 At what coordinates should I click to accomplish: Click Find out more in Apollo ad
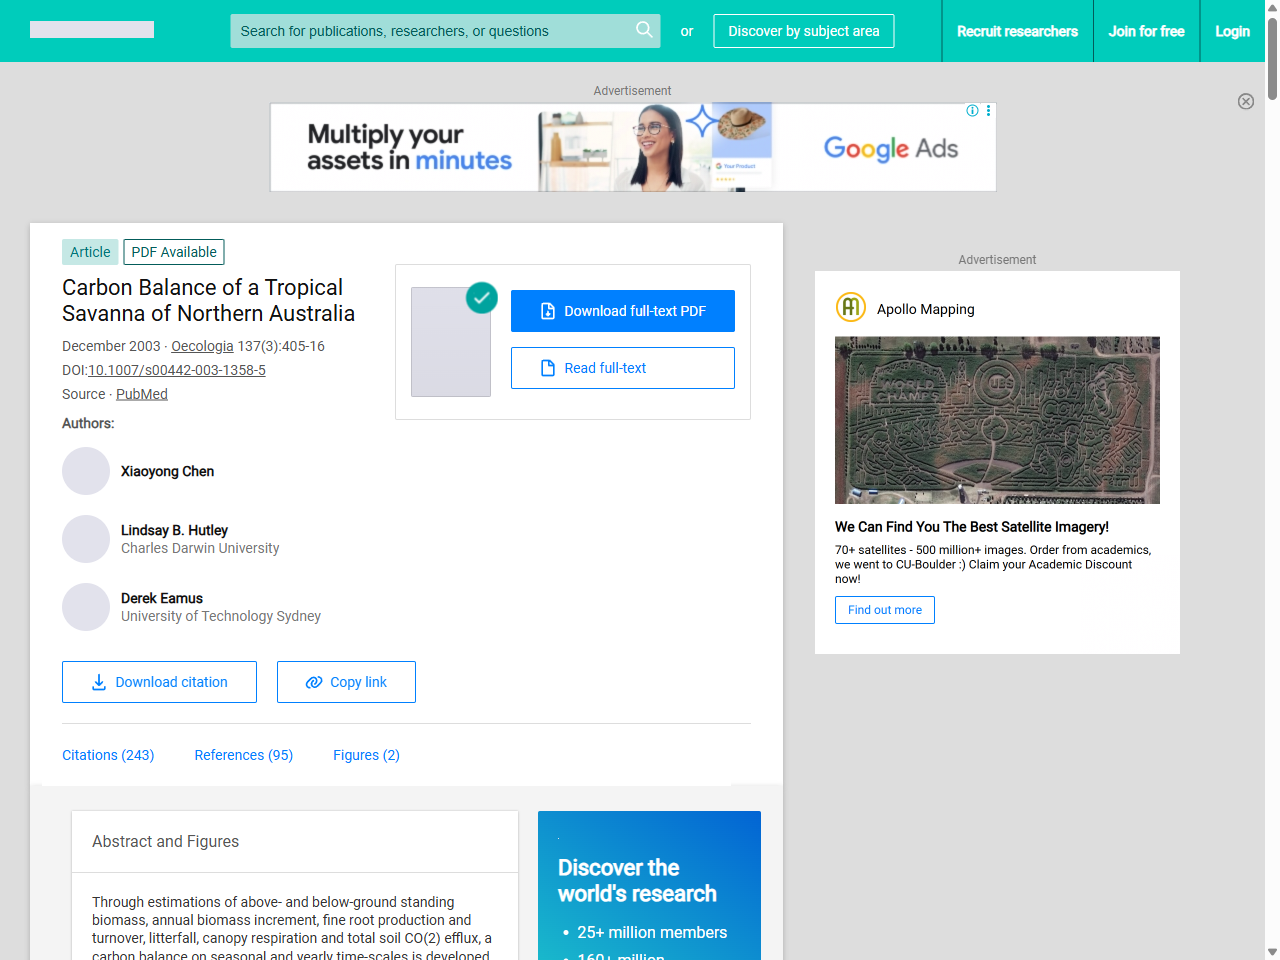click(x=885, y=610)
